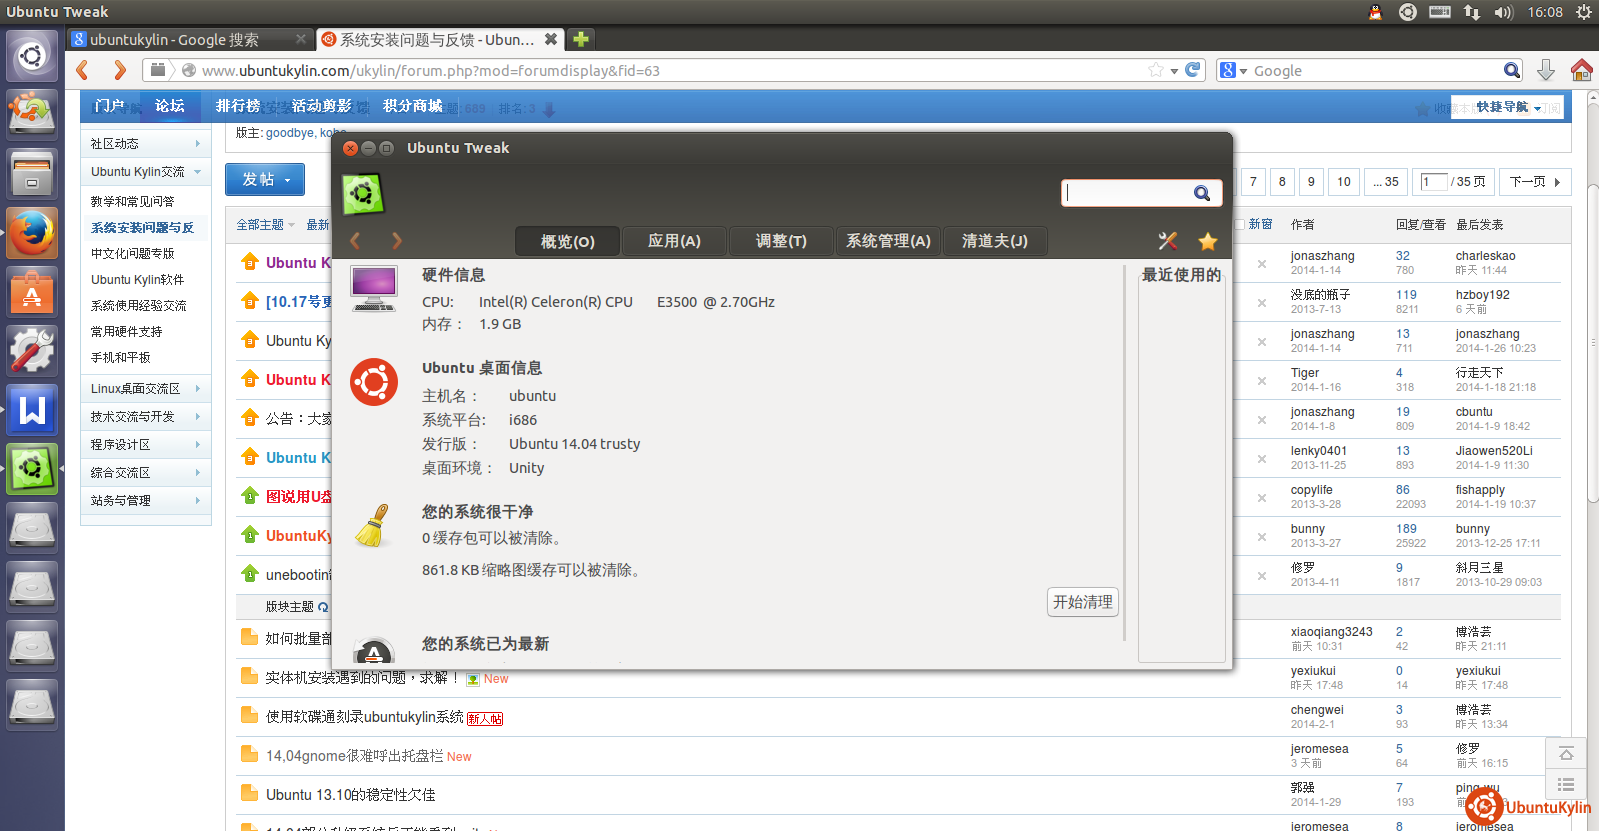Open a new browser tab with the plus icon
Image resolution: width=1599 pixels, height=831 pixels.
point(580,39)
